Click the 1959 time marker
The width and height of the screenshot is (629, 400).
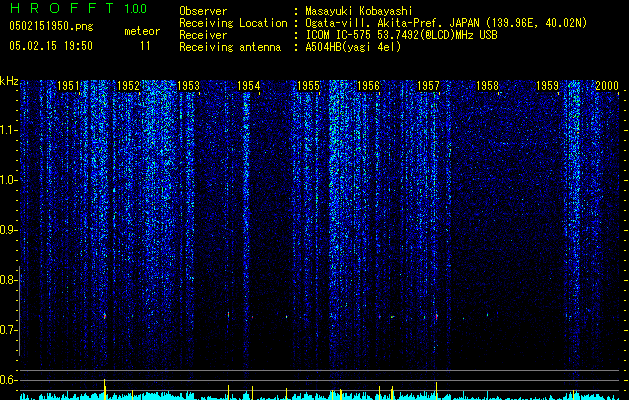pyautogui.click(x=548, y=86)
